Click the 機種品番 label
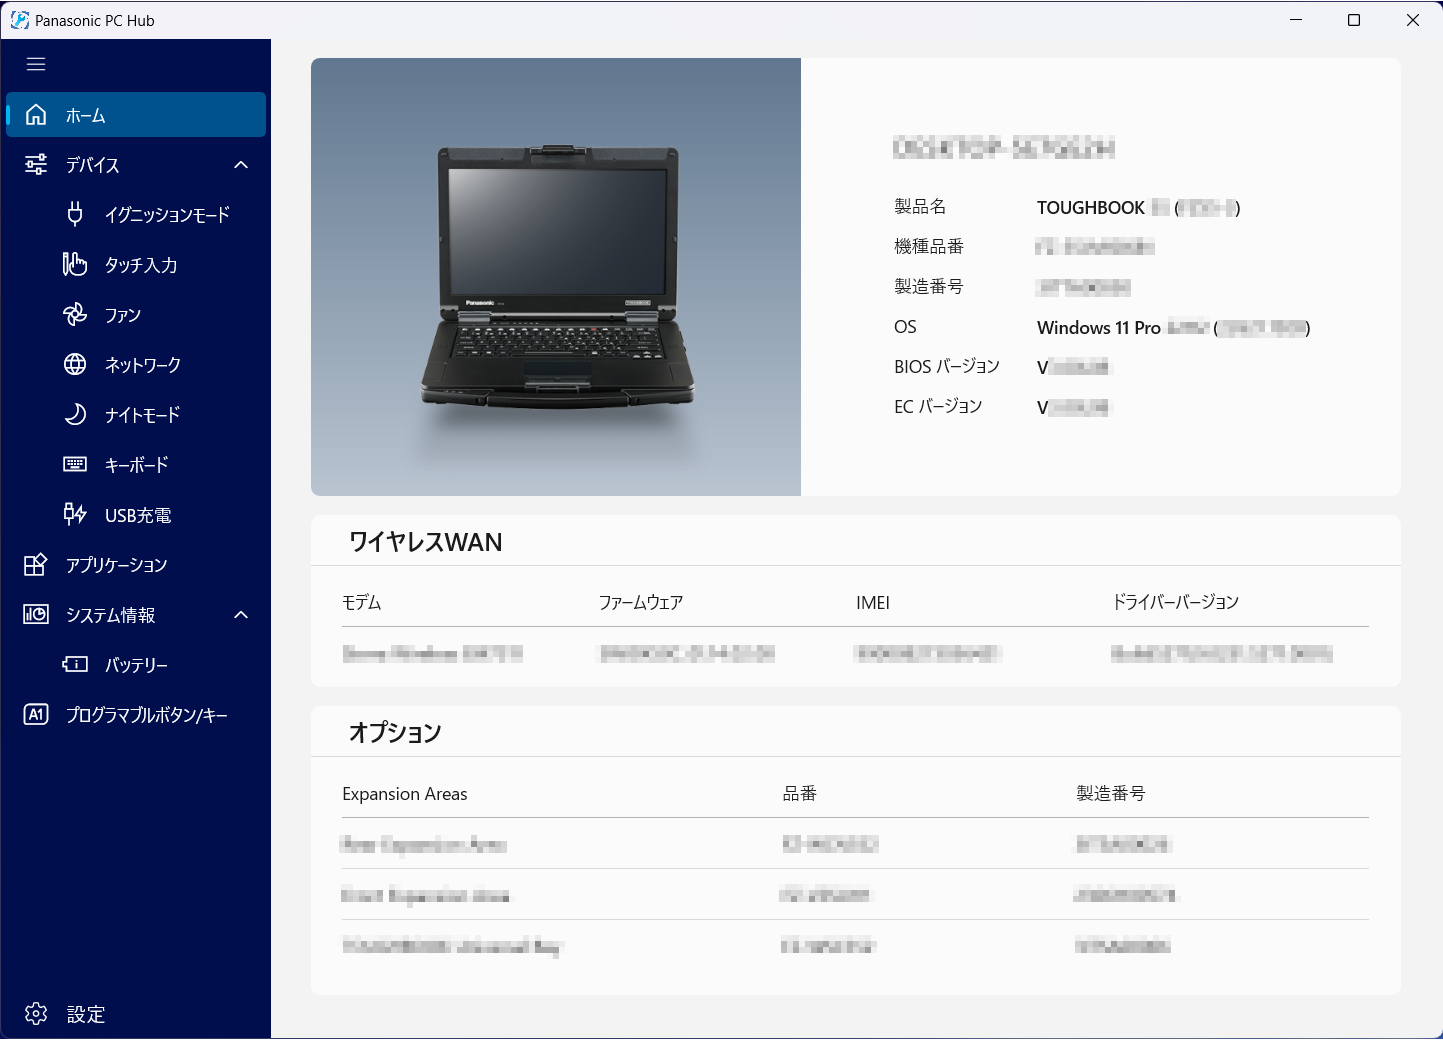 [929, 247]
